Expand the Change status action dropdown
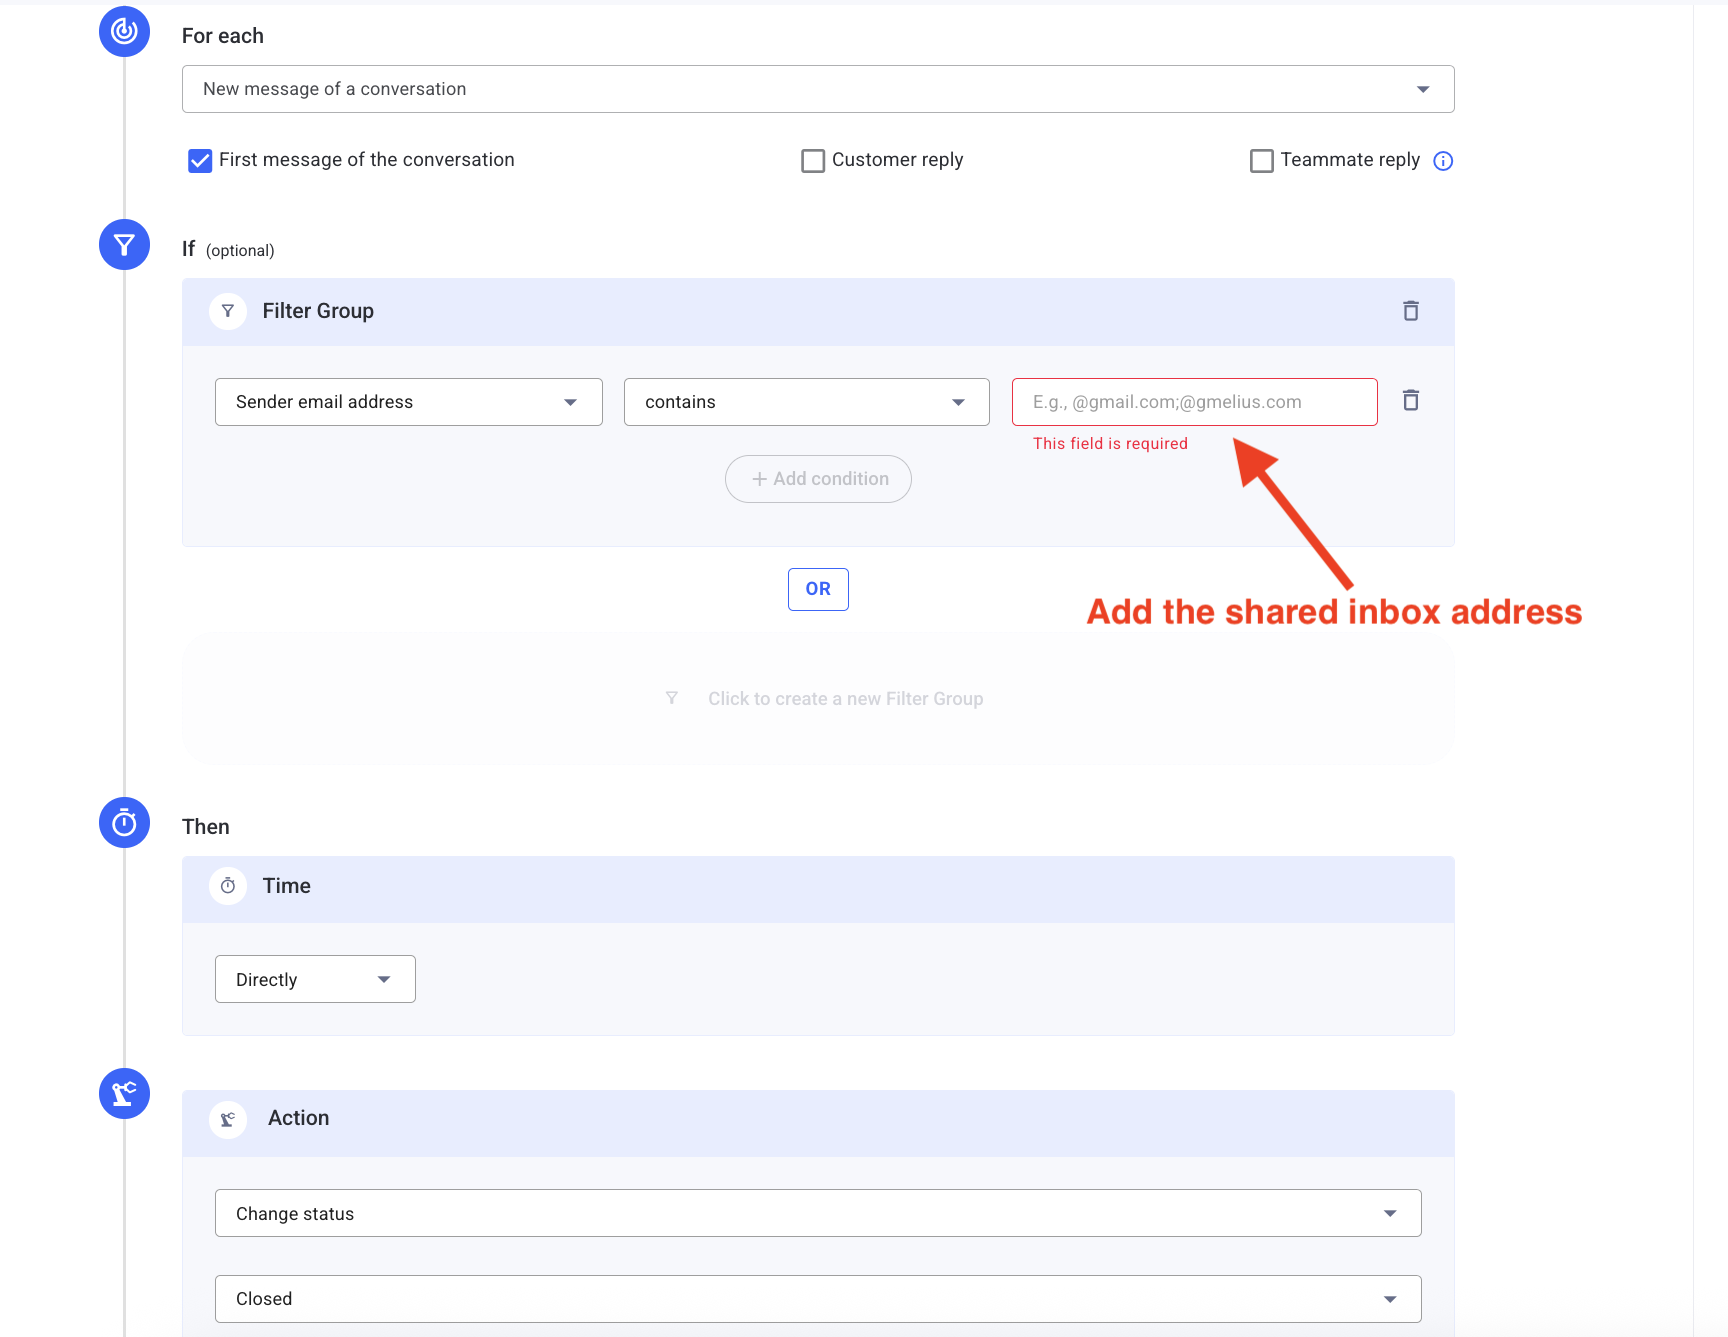The height and width of the screenshot is (1337, 1728). 817,1213
